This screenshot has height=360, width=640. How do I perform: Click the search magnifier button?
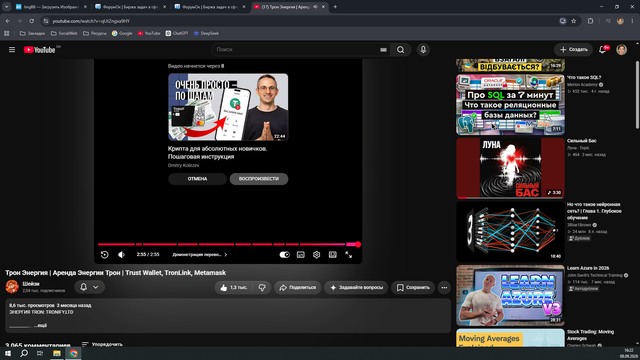coord(400,49)
